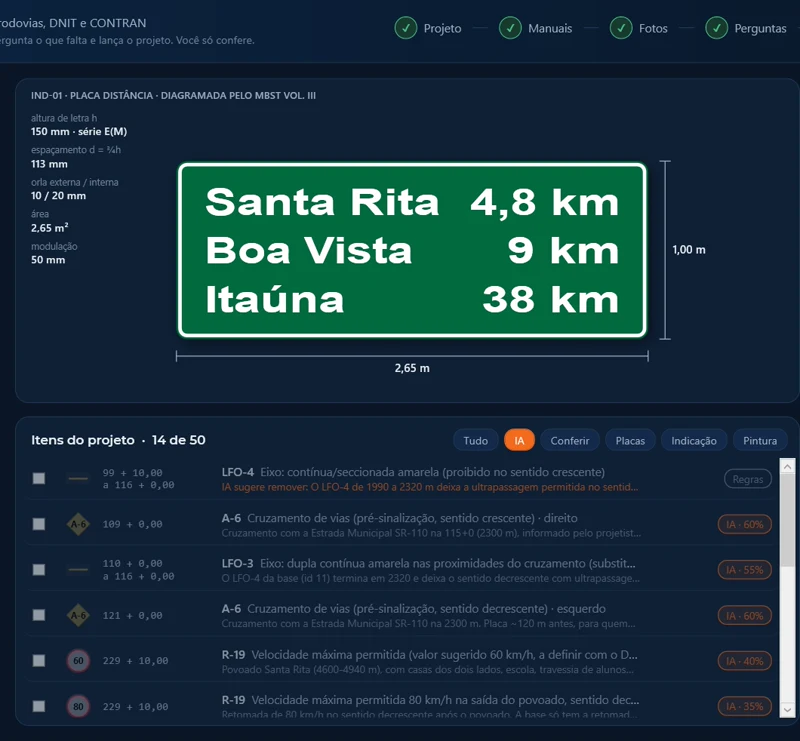Check the A-6 row at 121 + 0,00
Image resolution: width=800 pixels, height=741 pixels.
(39, 615)
